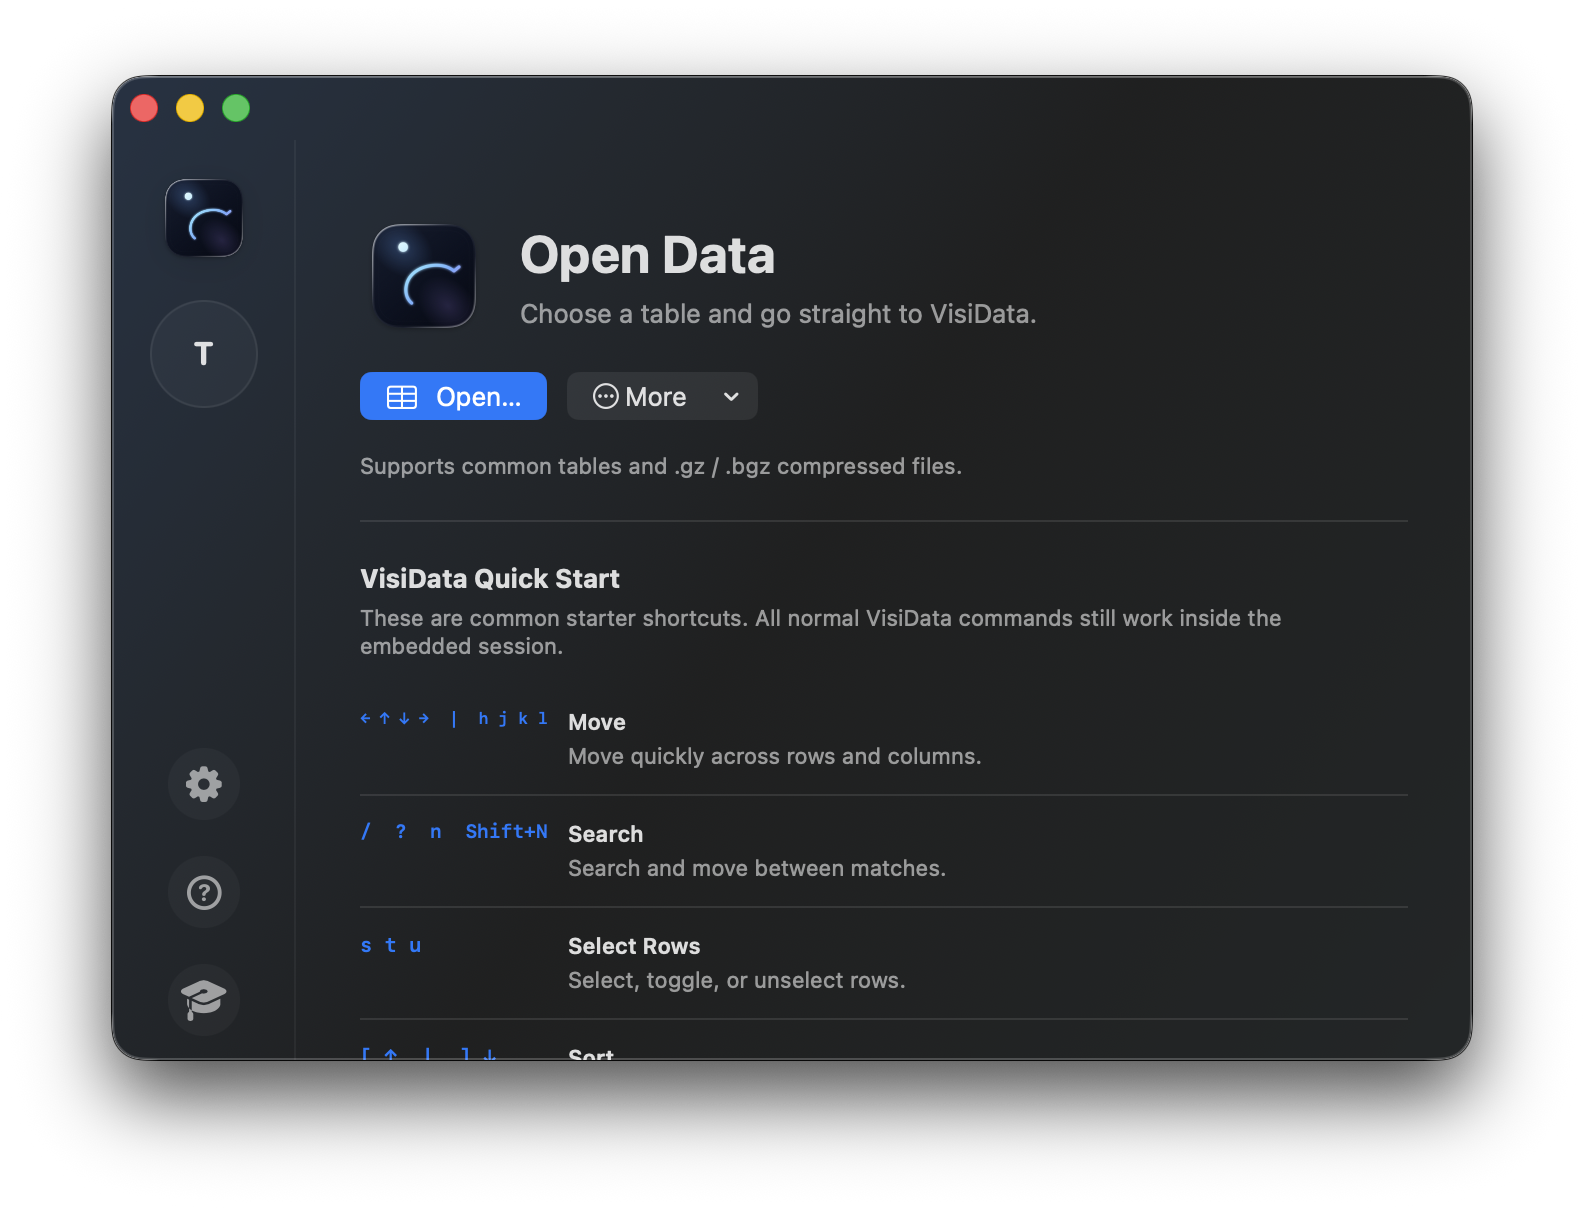
Task: Click the Open Data heading
Action: [x=648, y=255]
